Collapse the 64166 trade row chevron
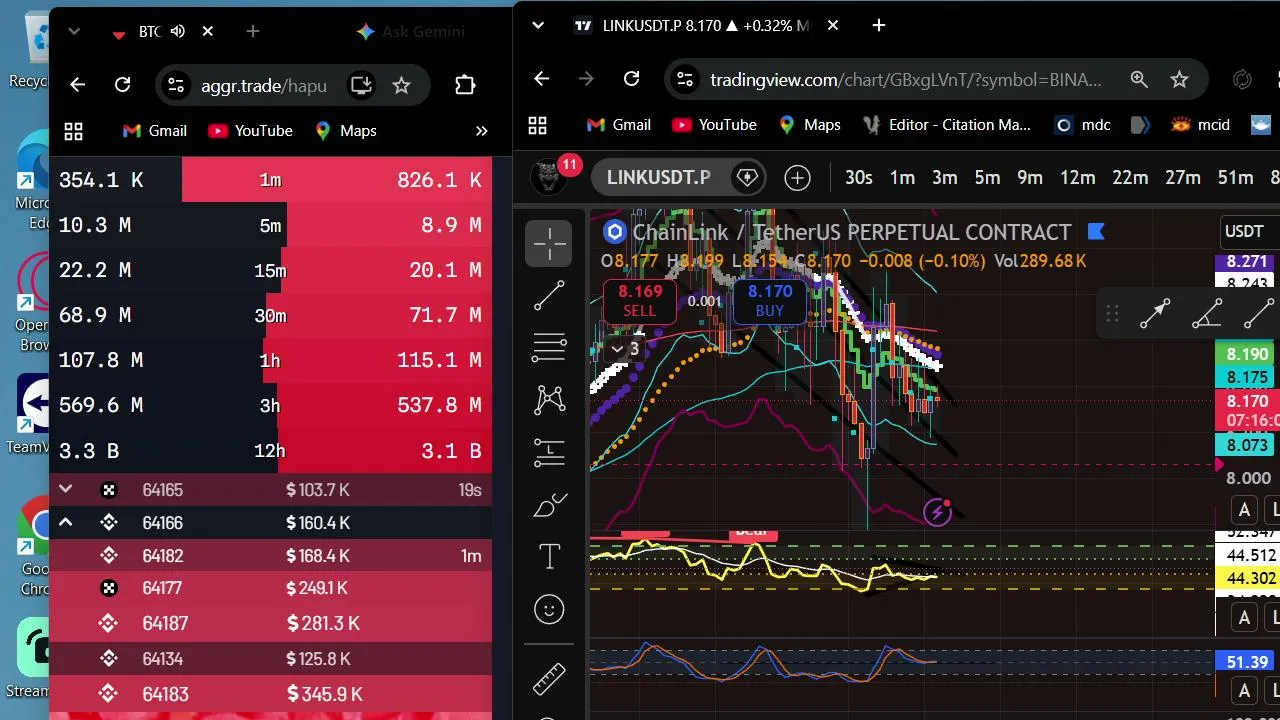 65,523
